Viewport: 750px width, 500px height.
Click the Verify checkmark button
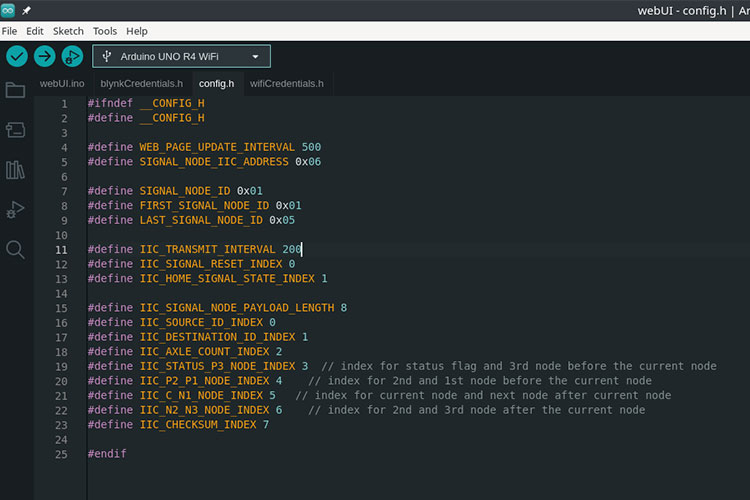tap(17, 56)
